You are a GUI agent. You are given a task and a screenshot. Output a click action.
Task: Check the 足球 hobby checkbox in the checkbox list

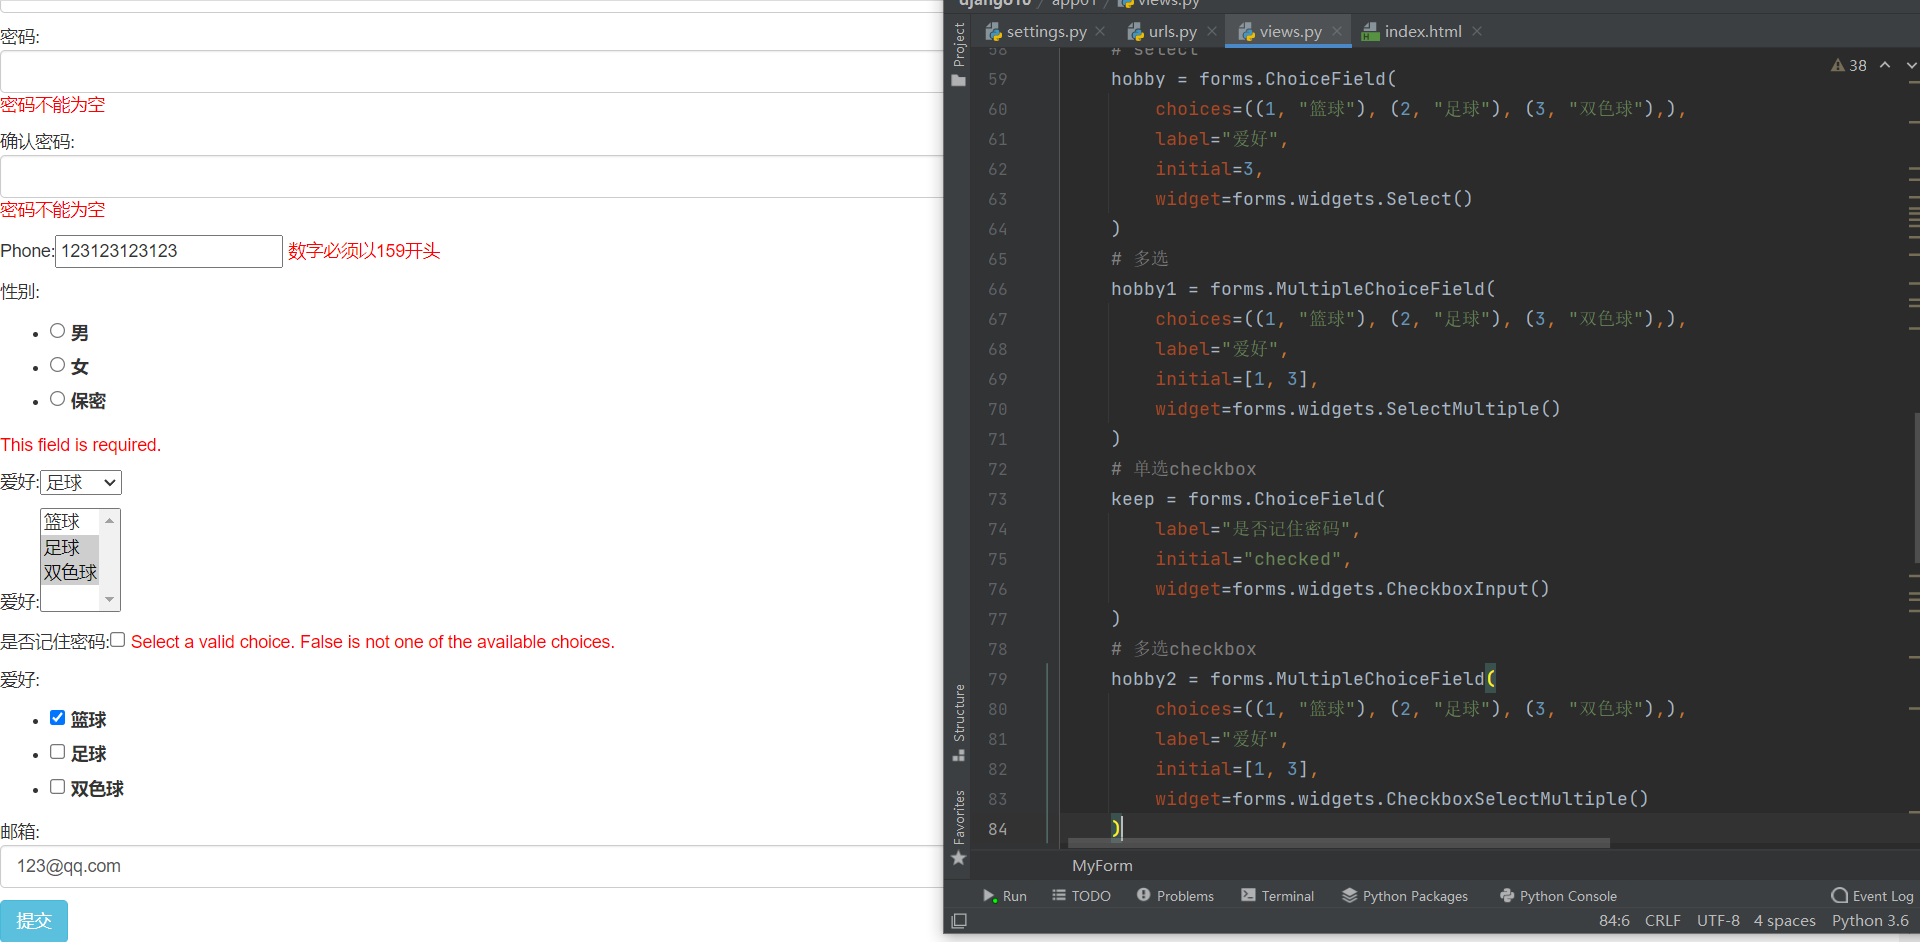tap(57, 752)
